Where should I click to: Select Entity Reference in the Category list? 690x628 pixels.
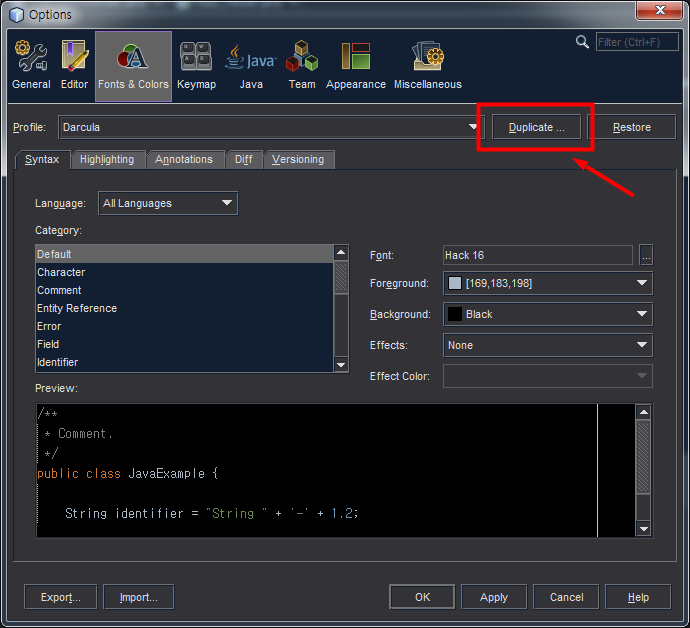tap(184, 308)
